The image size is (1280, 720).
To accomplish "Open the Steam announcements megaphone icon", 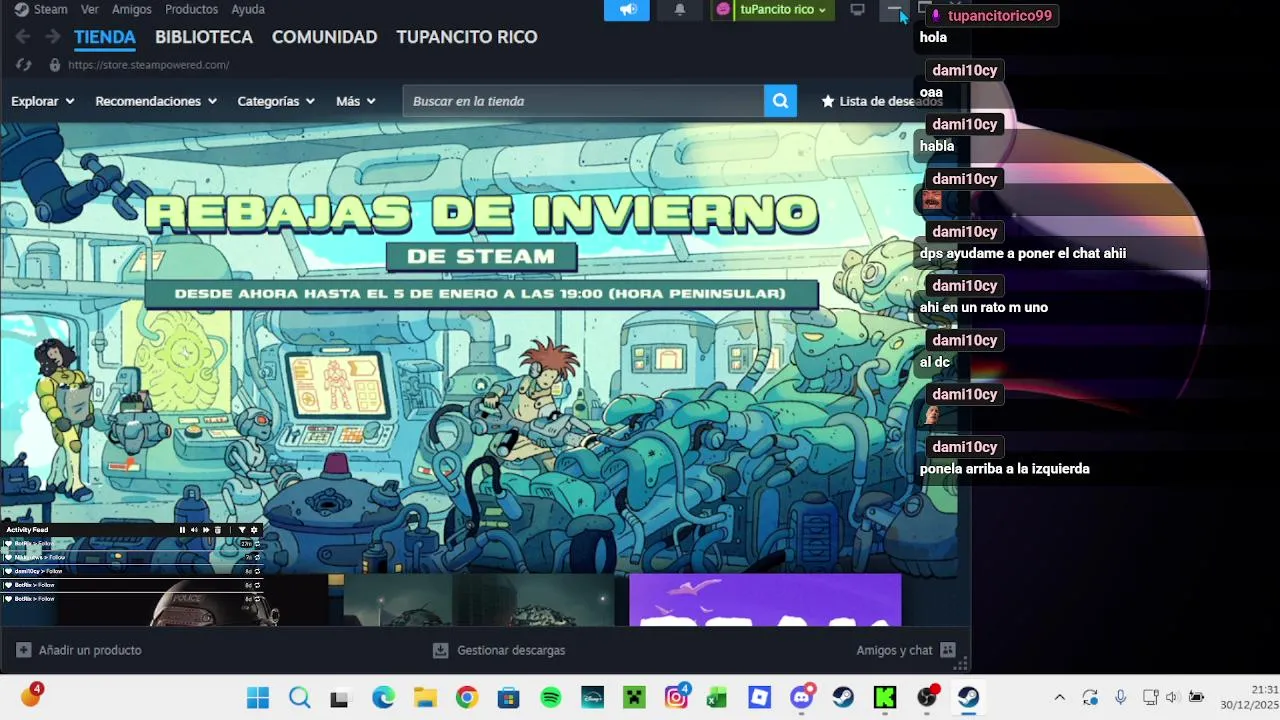I will point(627,10).
